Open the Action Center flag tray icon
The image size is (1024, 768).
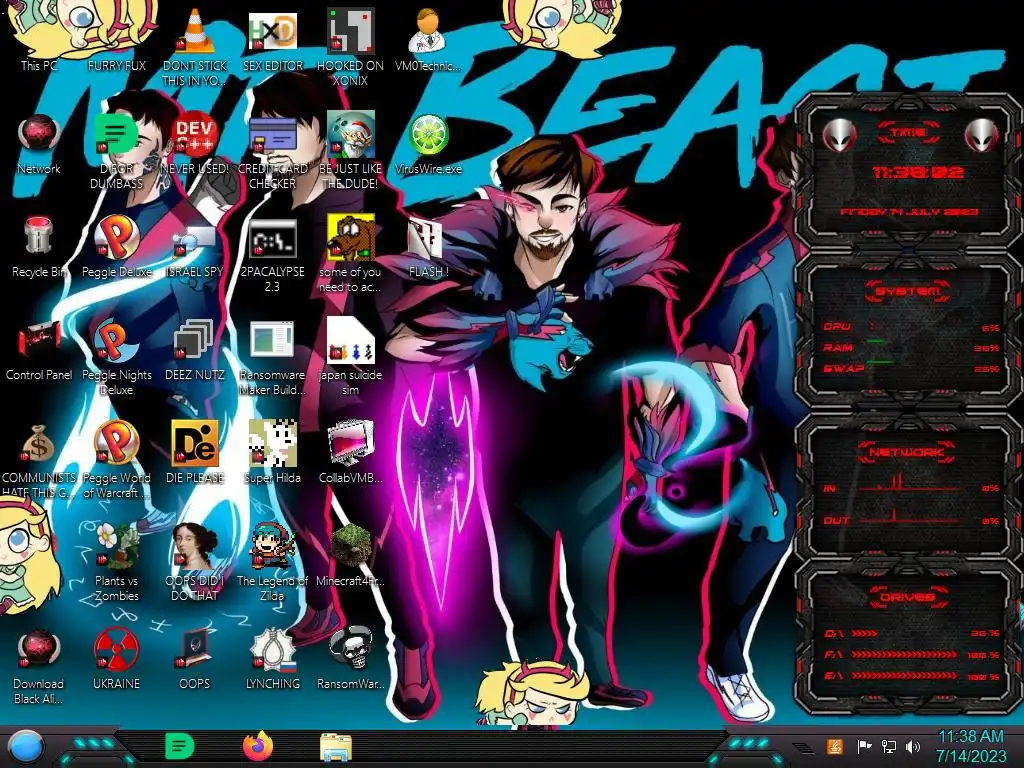864,746
